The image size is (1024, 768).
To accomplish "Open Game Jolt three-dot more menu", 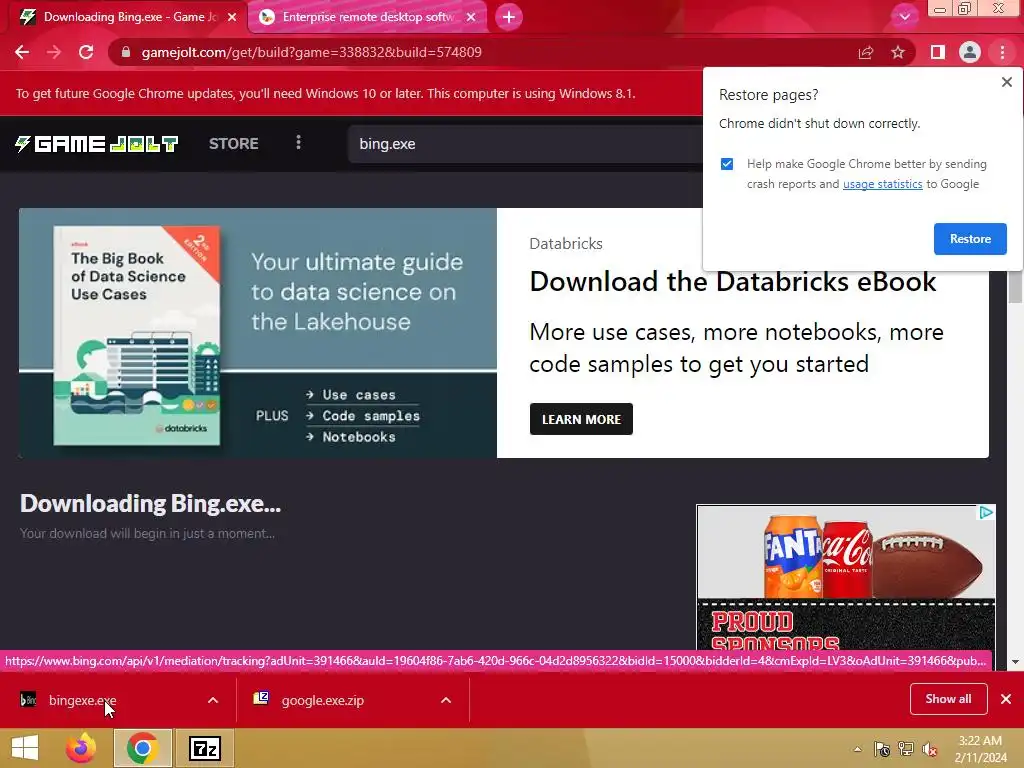I will [x=298, y=142].
